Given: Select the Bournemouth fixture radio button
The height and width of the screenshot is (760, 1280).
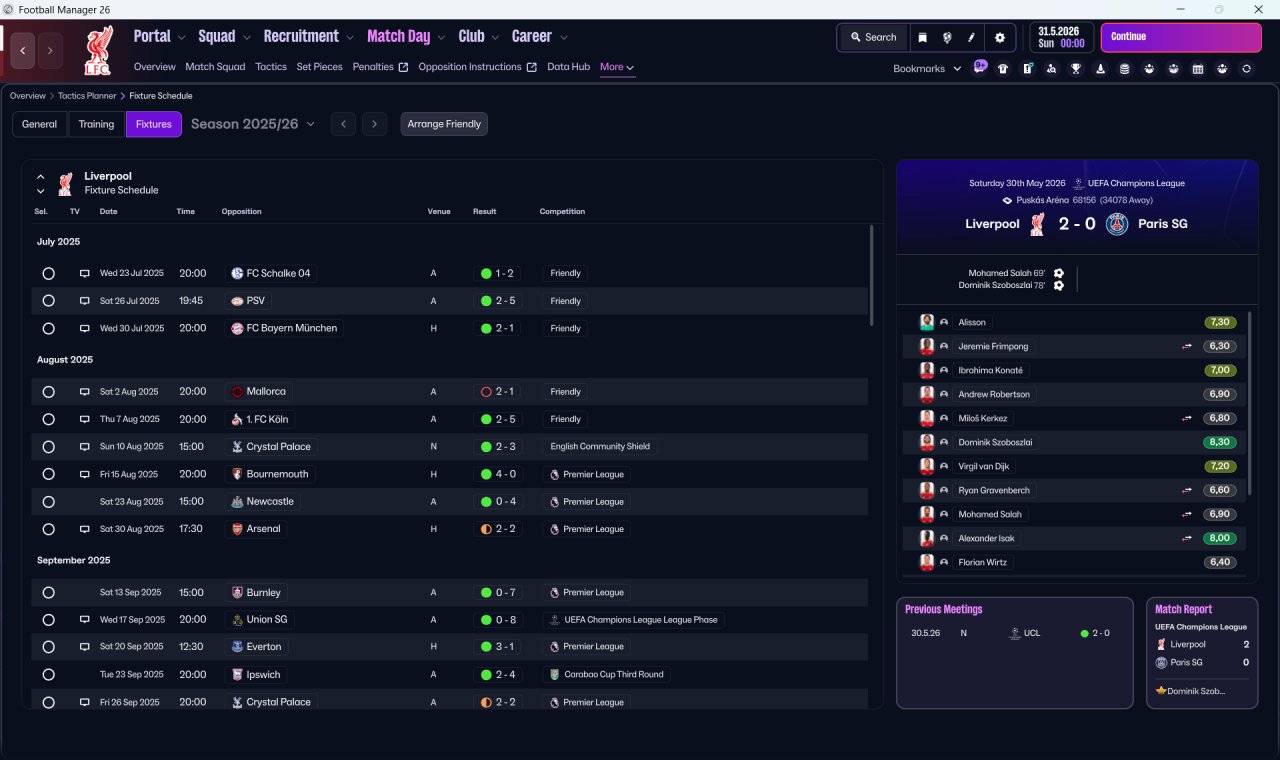Looking at the screenshot, I should pos(48,474).
